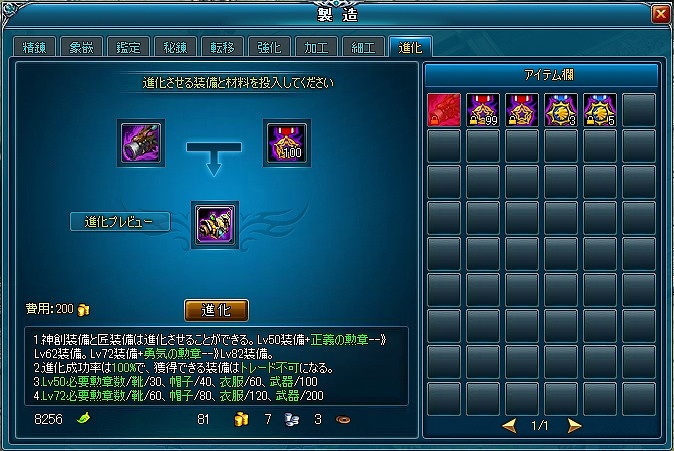Open the 進化プレビュー preview button
674x451 pixels.
click(x=120, y=222)
